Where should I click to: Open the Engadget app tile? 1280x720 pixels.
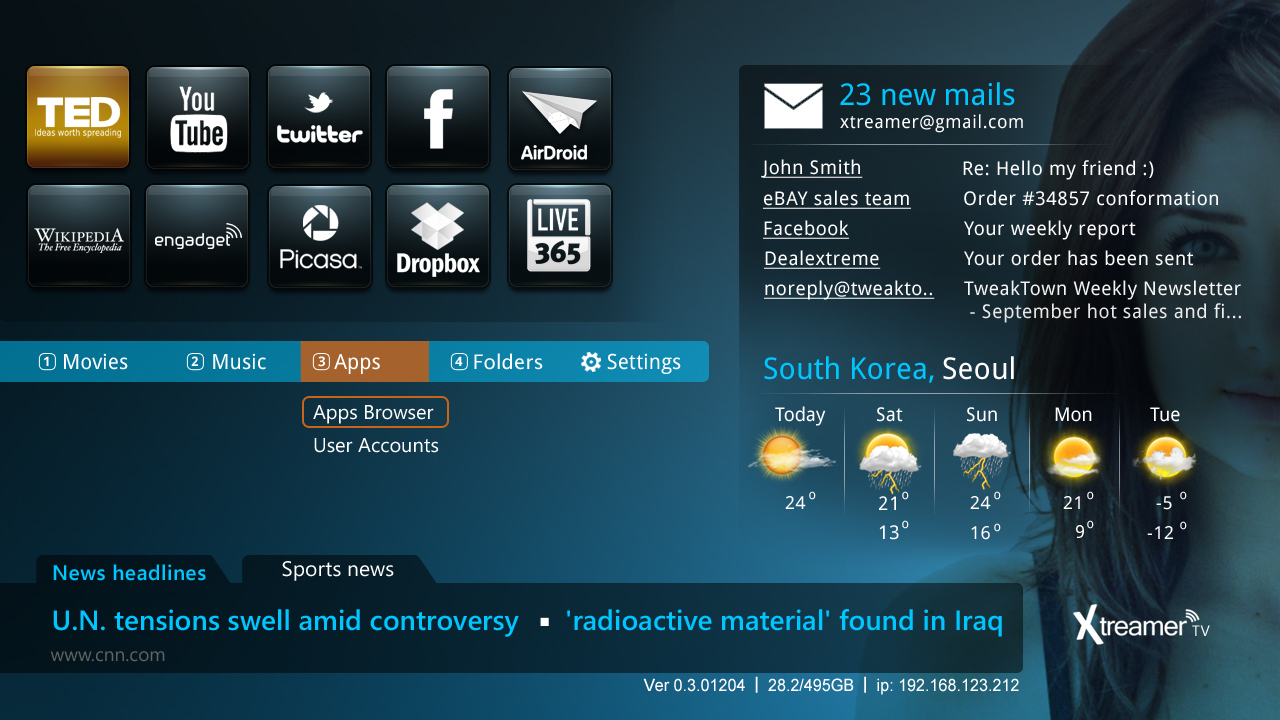click(197, 235)
